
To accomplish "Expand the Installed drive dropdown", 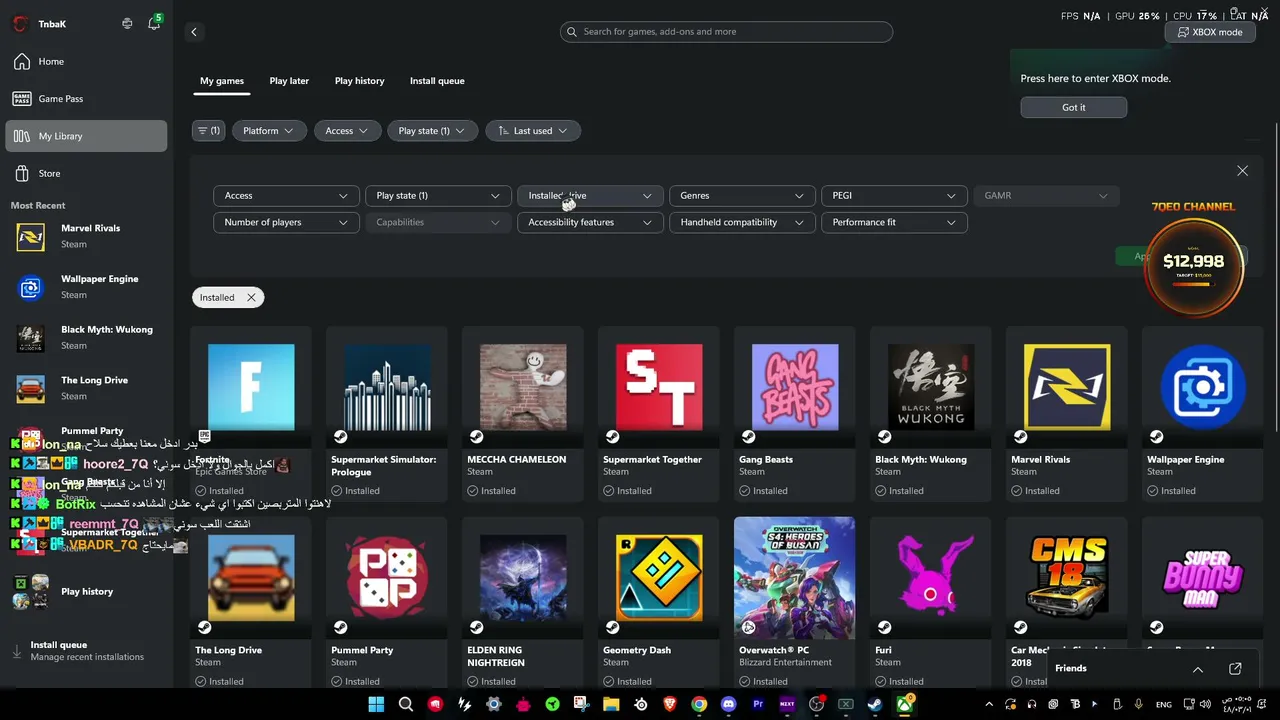I will pos(590,196).
